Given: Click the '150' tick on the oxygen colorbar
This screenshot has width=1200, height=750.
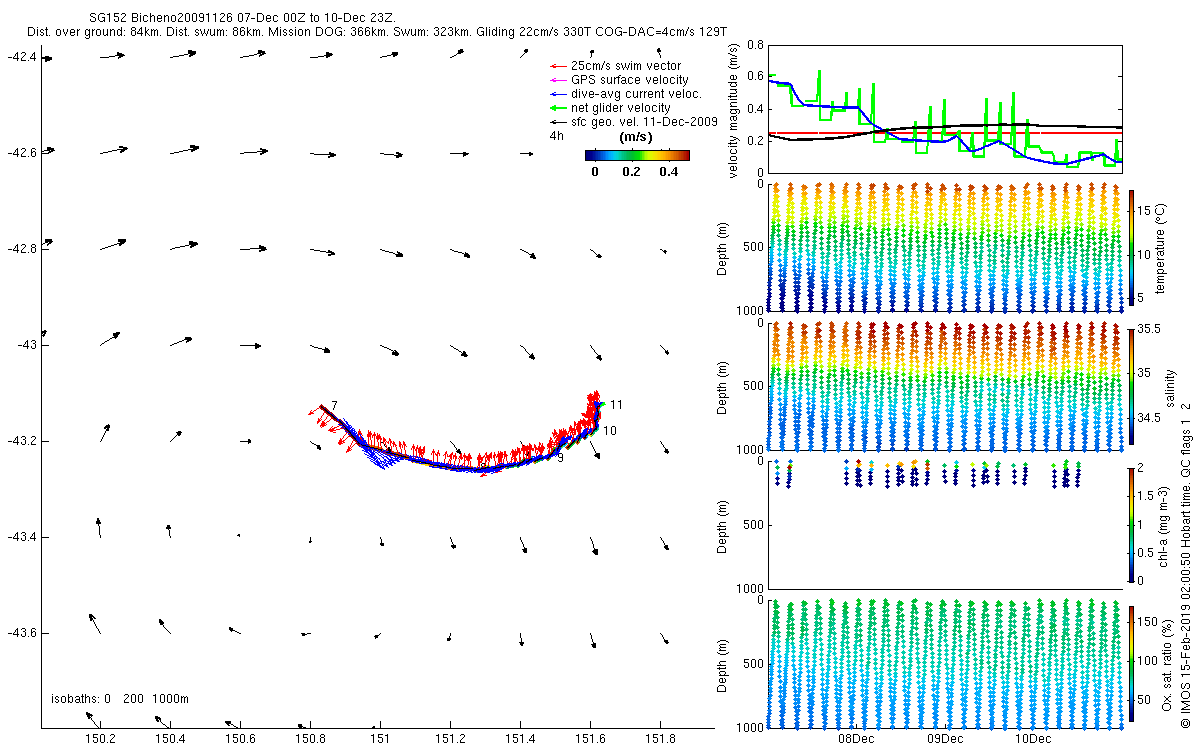Looking at the screenshot, I should 1148,621.
